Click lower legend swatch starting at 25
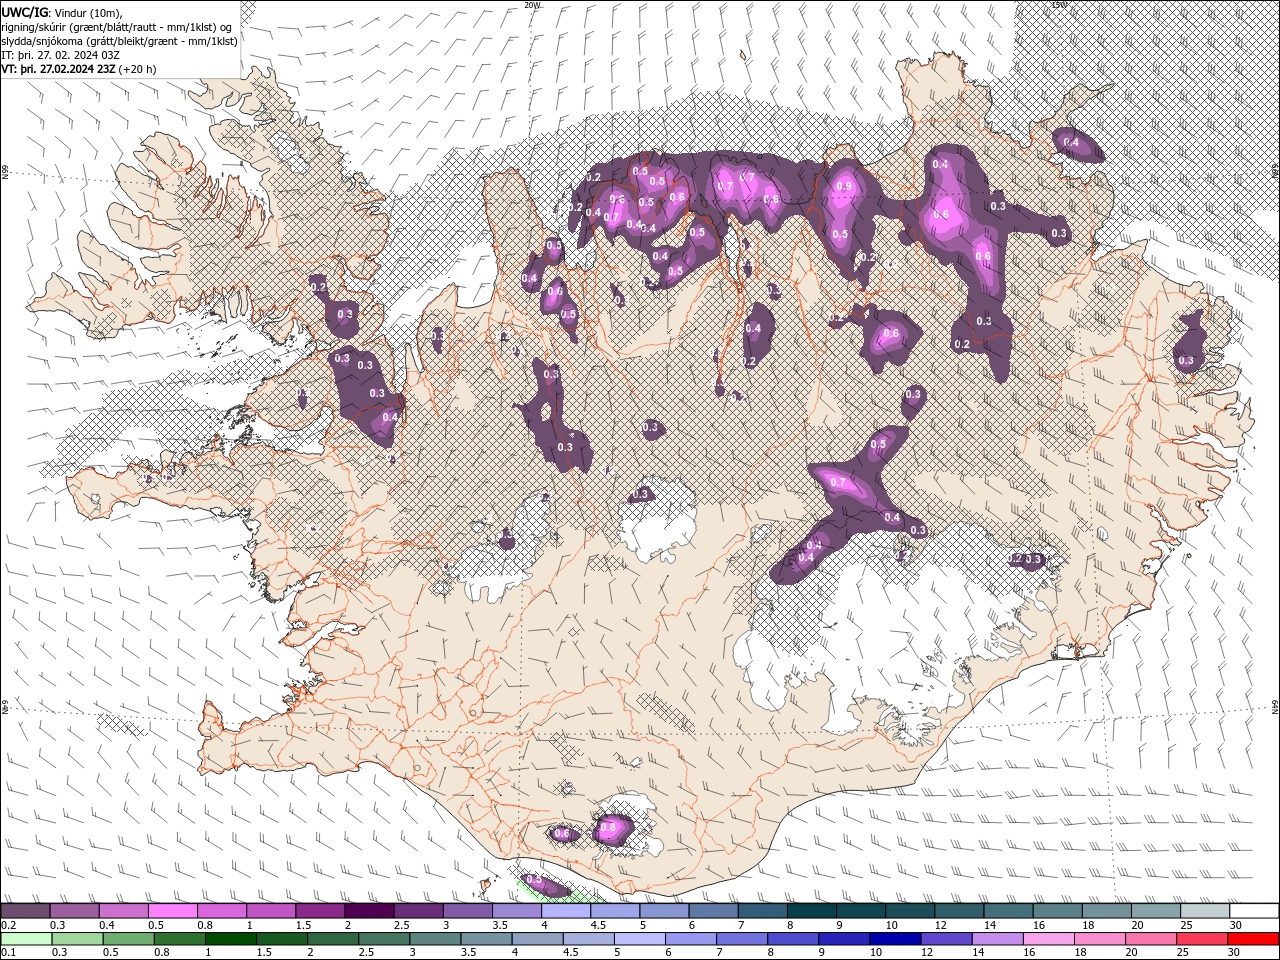The height and width of the screenshot is (960, 1280). click(x=1204, y=938)
